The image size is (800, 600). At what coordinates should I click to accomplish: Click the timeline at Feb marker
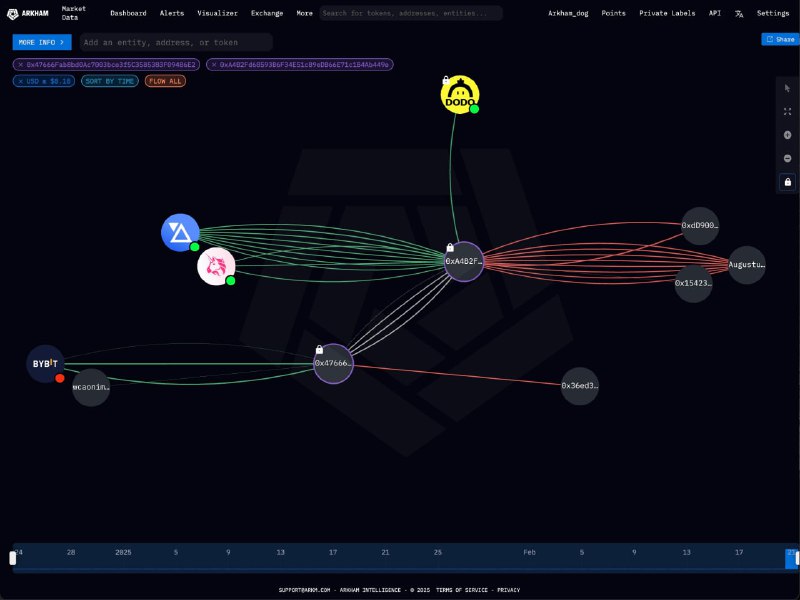[529, 553]
